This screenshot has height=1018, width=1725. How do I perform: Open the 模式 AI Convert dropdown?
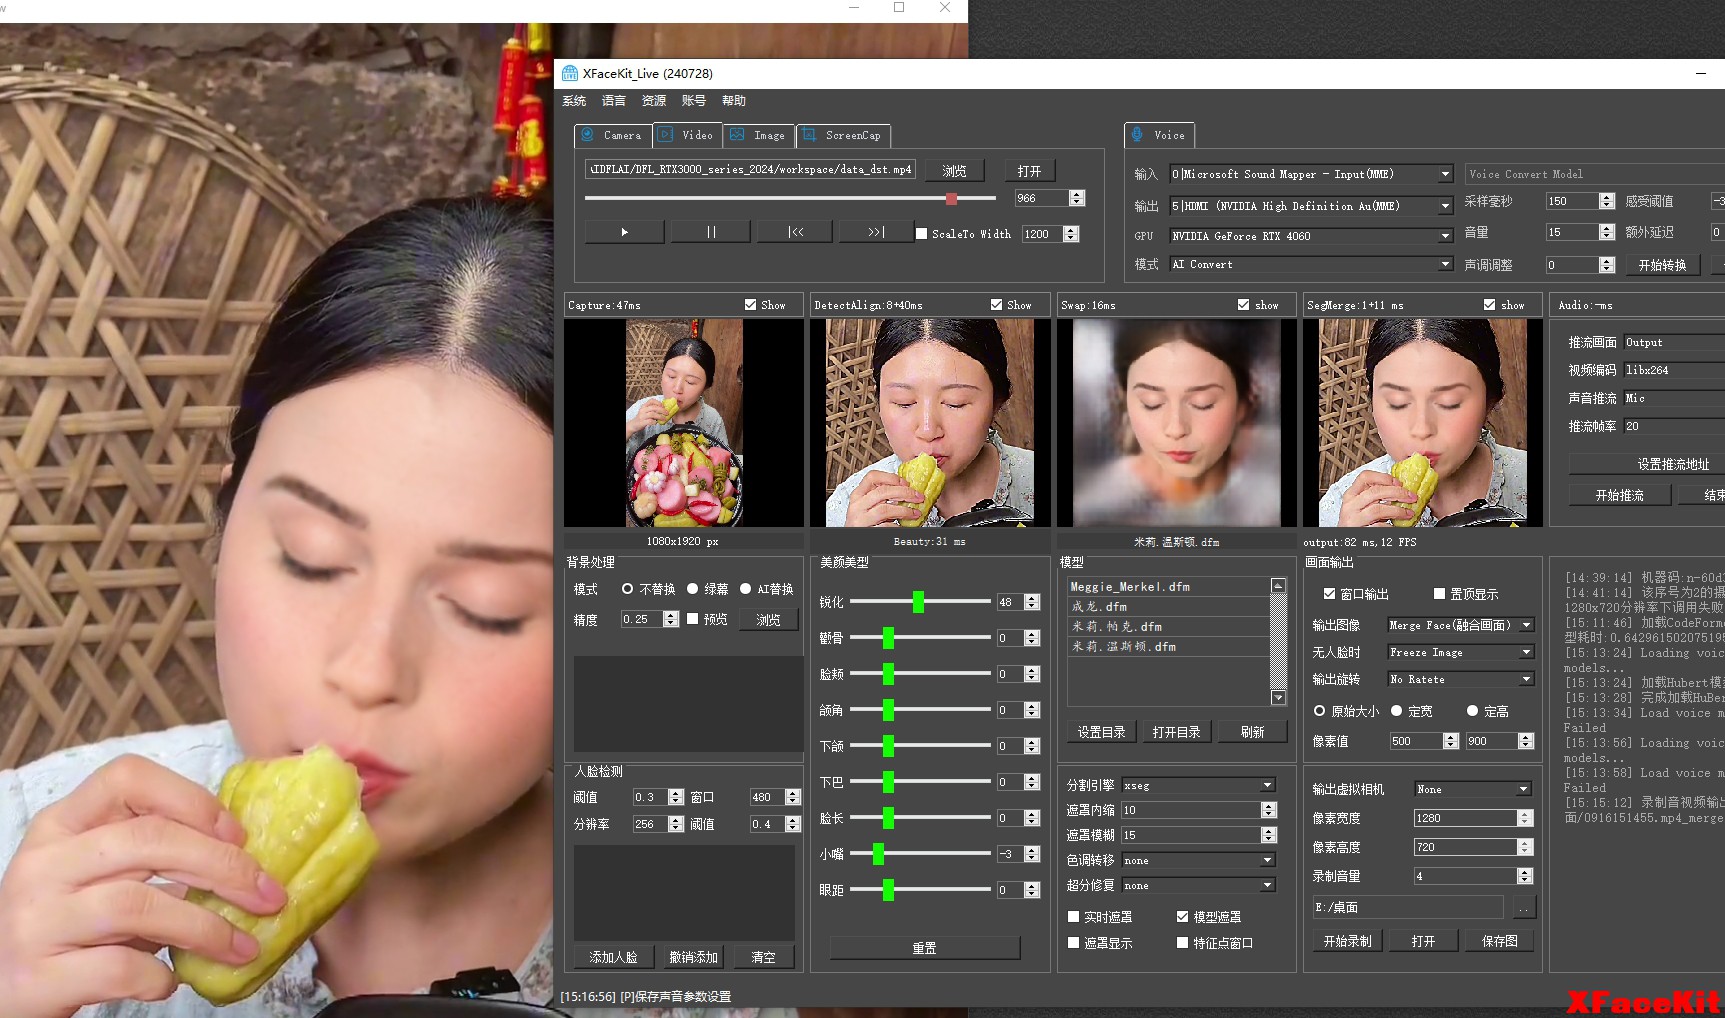[x=1311, y=264]
